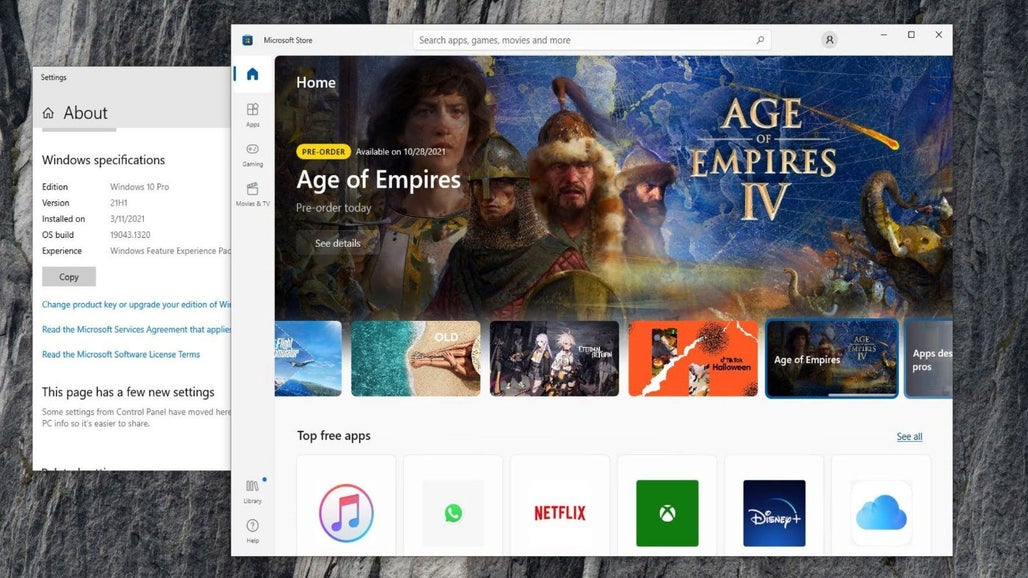Screen dimensions: 1028x578
Task: Open Help in Microsoft Store sidebar
Action: click(252, 530)
